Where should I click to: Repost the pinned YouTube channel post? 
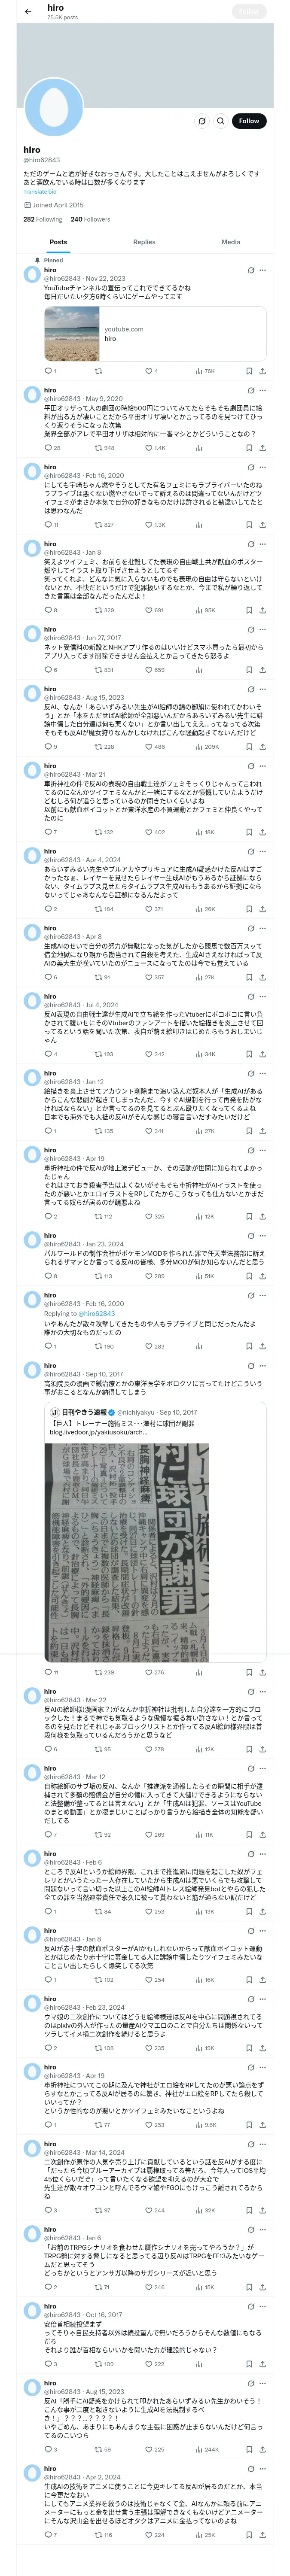[98, 371]
